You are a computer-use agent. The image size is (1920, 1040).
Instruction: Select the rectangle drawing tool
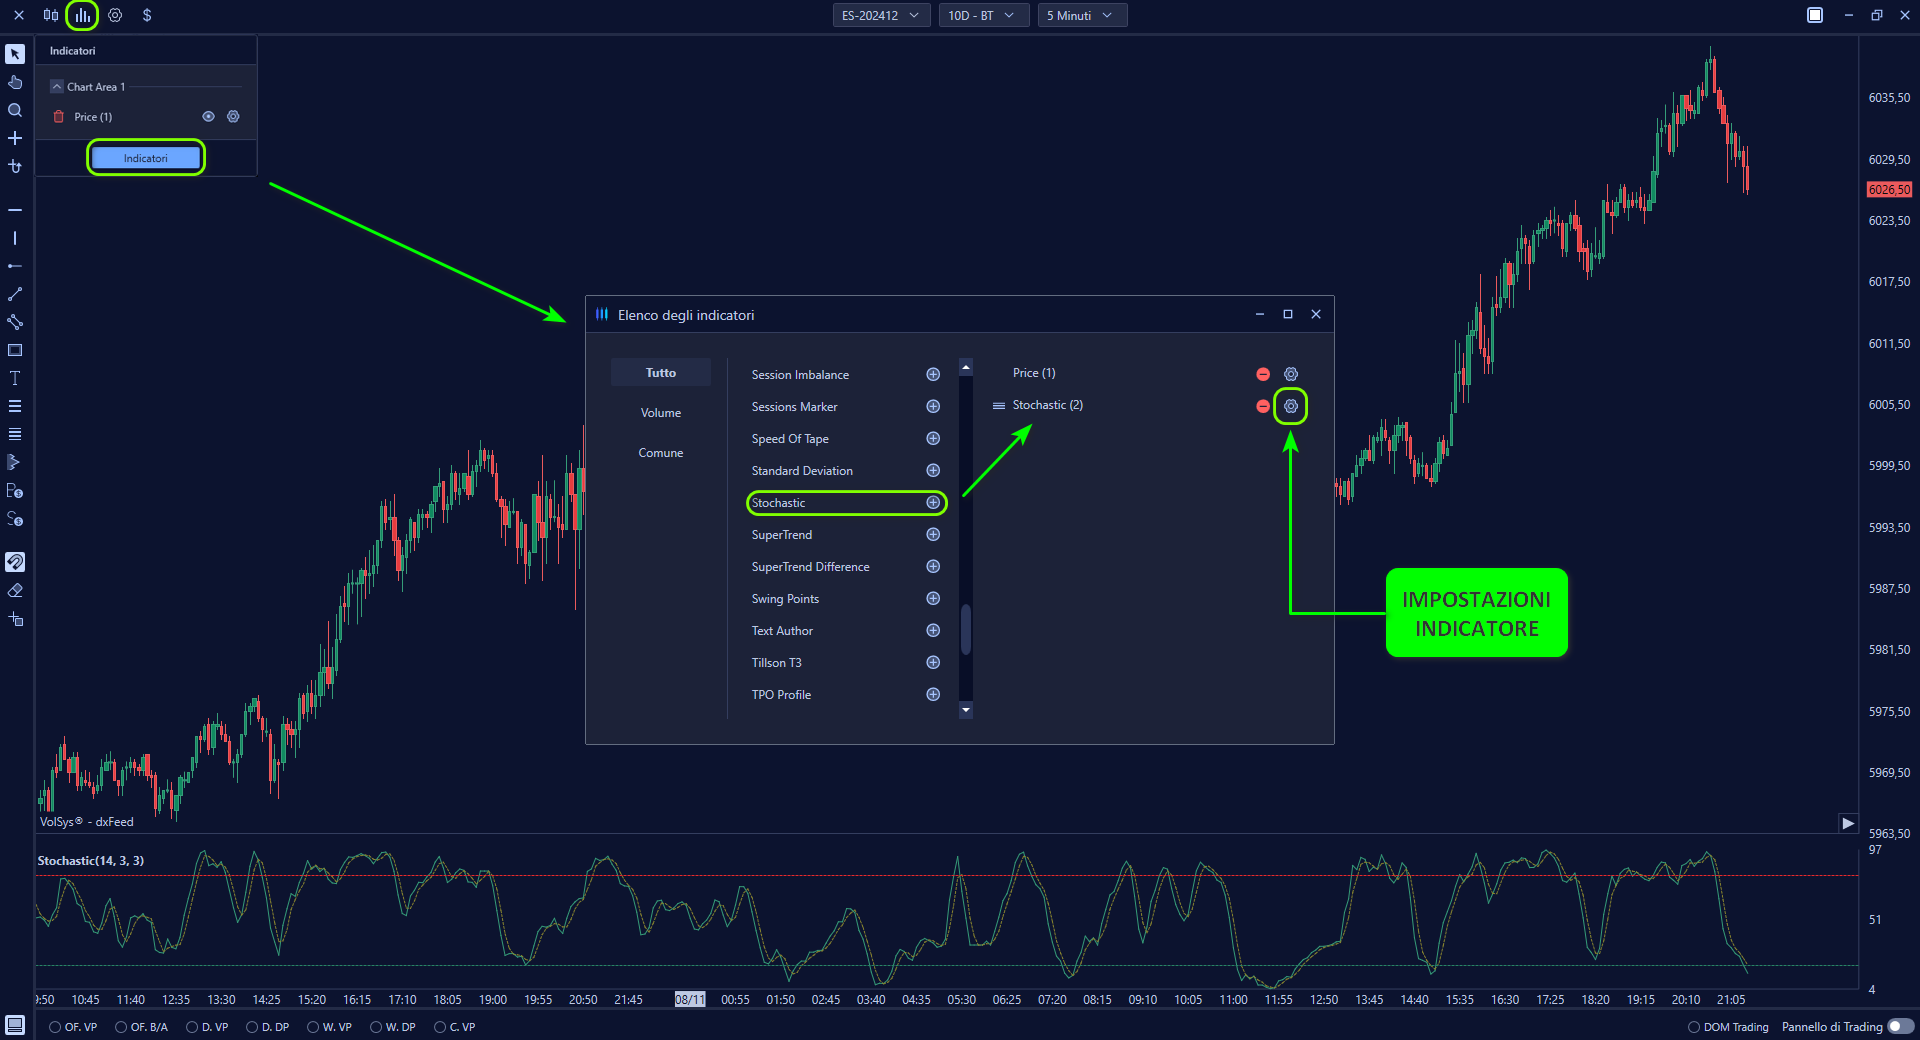tap(15, 350)
